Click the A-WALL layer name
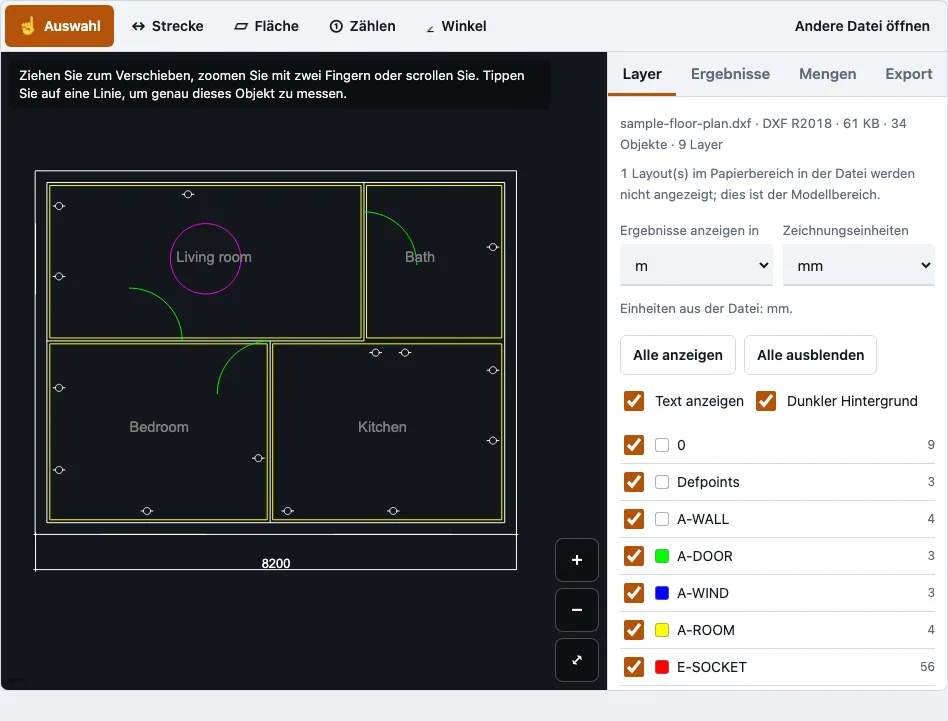Screen dimensions: 948x721 (x=703, y=519)
